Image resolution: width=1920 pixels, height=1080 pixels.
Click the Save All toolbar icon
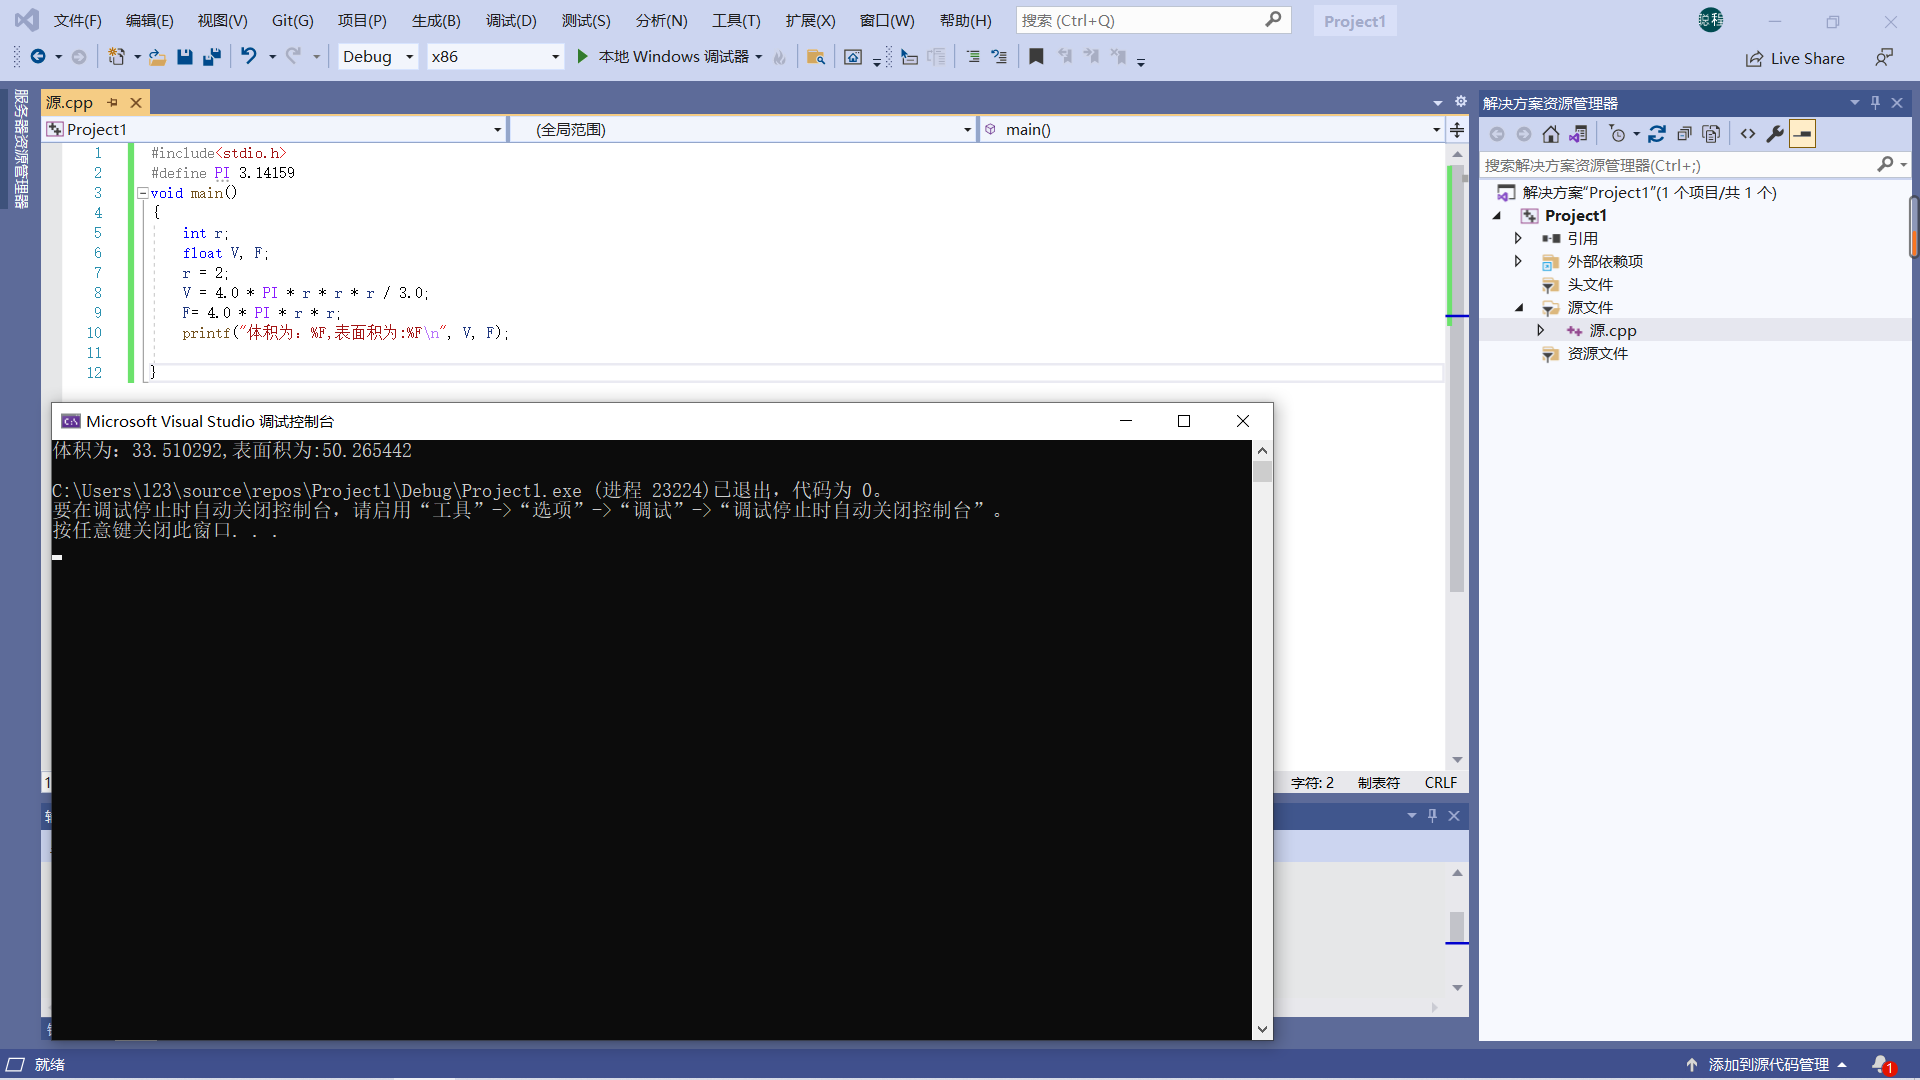coord(211,57)
